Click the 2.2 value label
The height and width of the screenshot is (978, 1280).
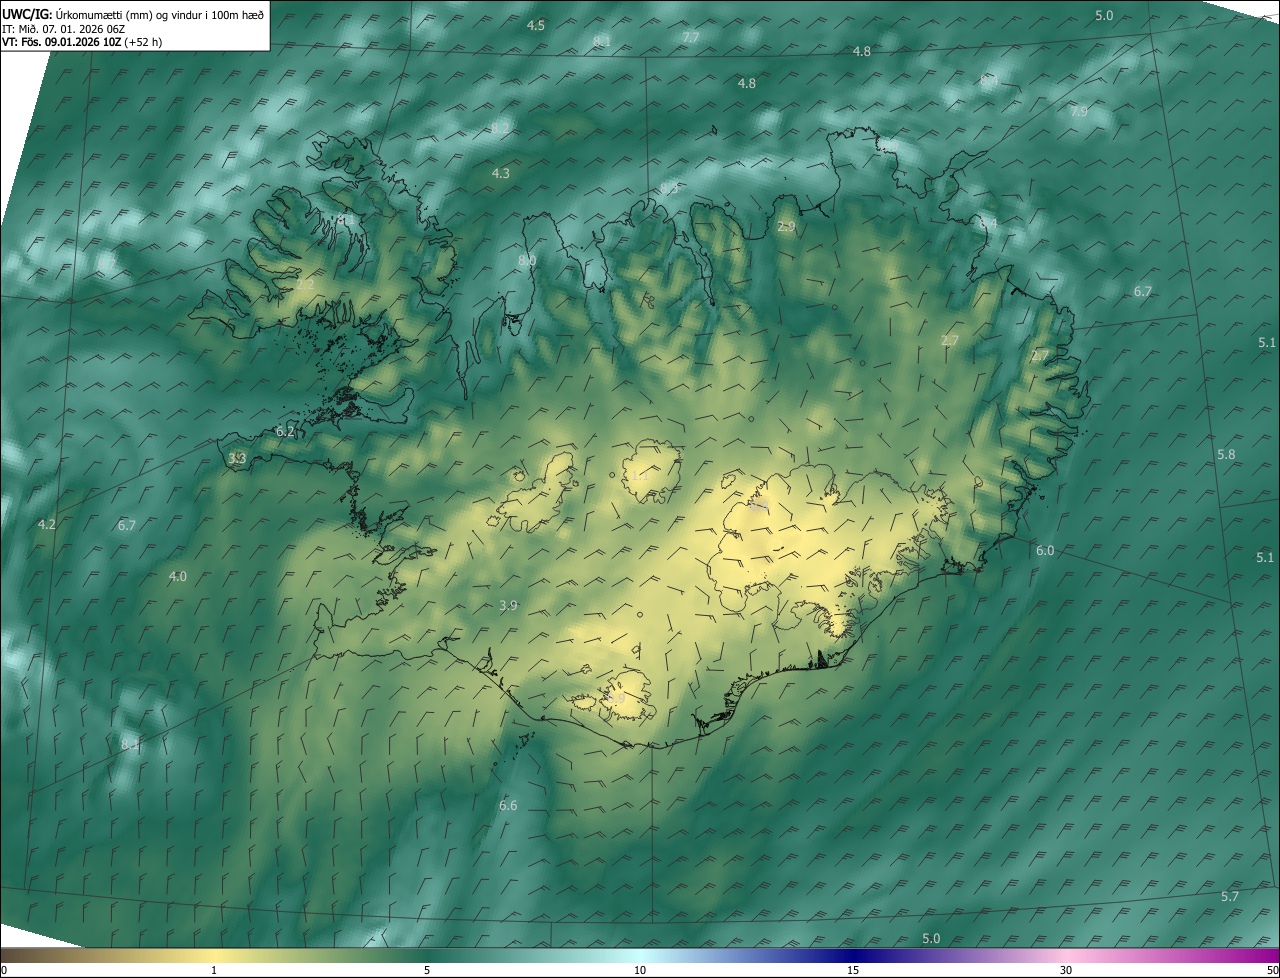(x=305, y=284)
